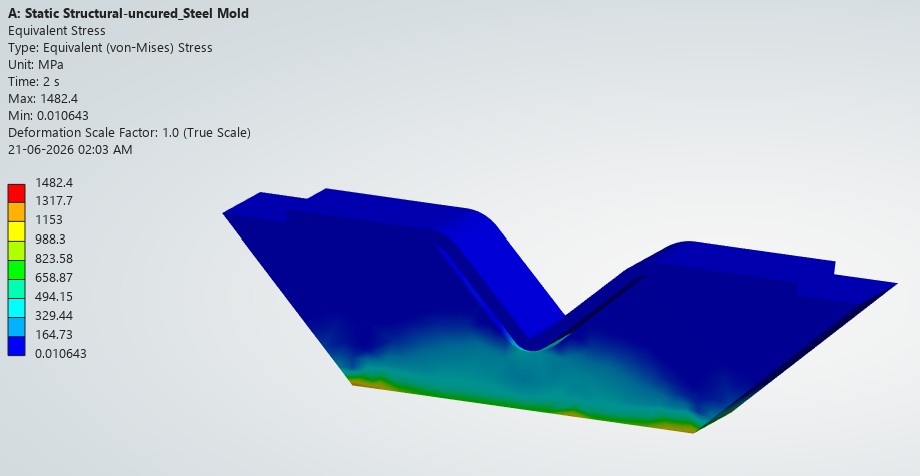The width and height of the screenshot is (920, 476).
Task: Click the yellow legend band near 1153
Action: point(16,231)
